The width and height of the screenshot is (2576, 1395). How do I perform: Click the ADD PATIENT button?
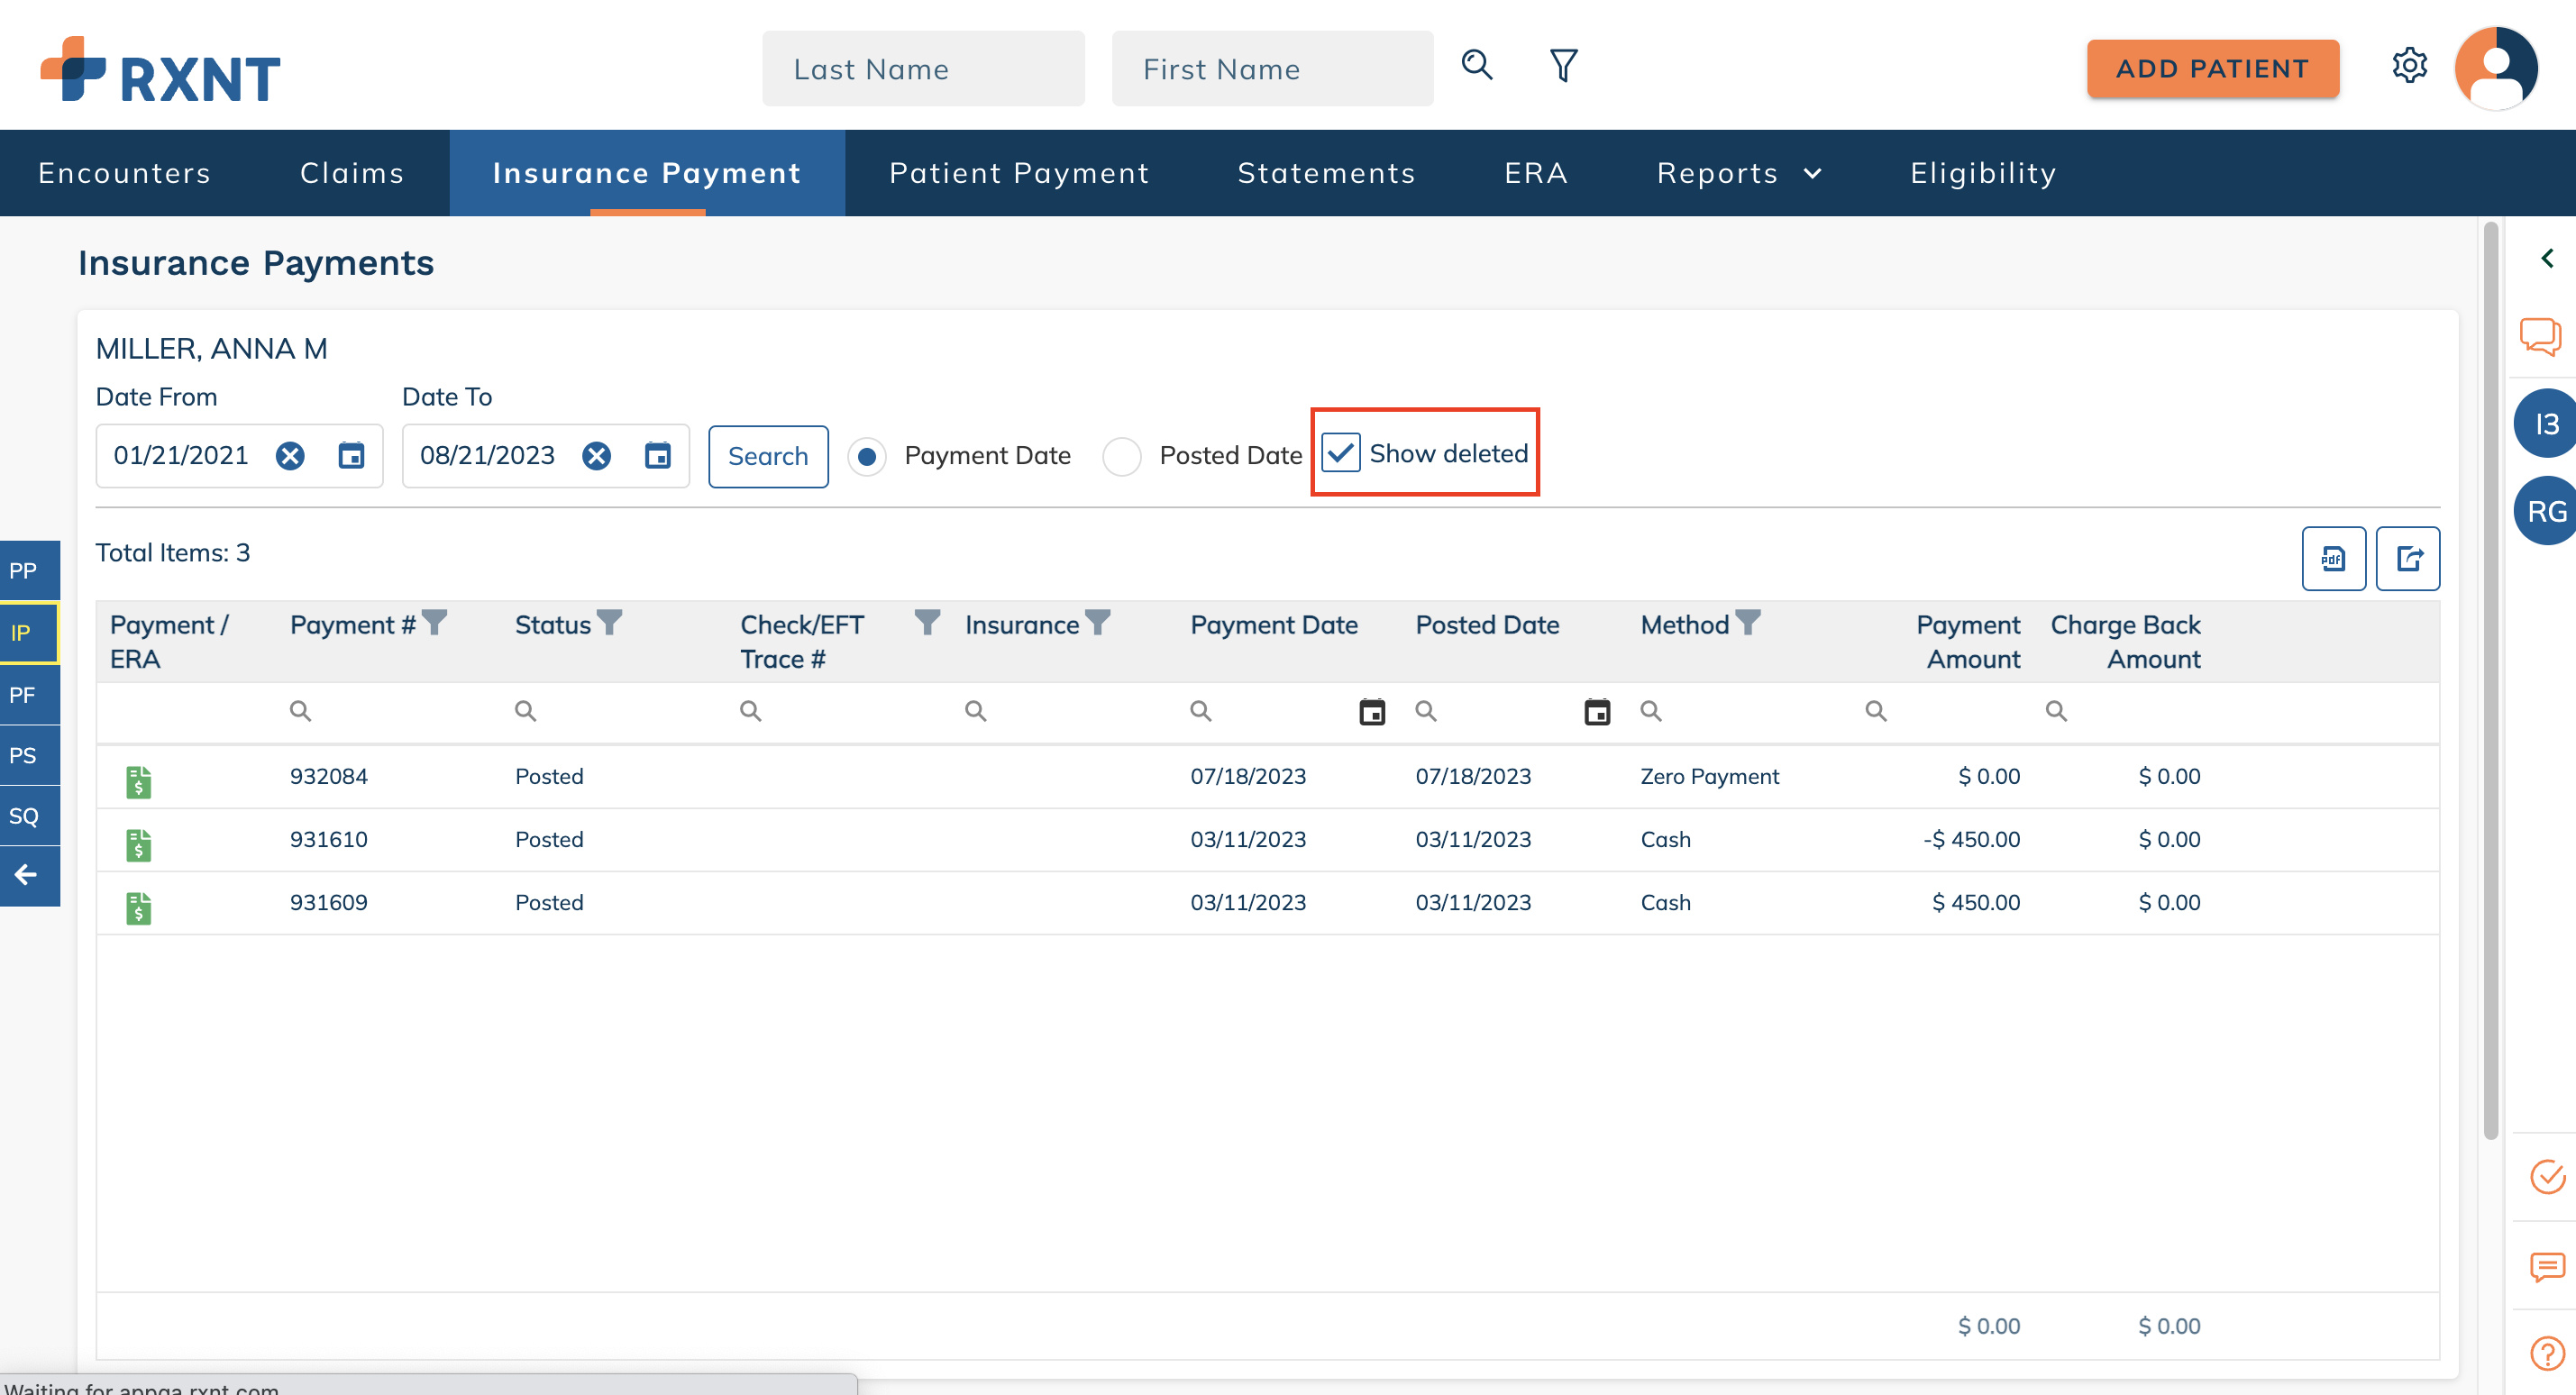(2212, 68)
